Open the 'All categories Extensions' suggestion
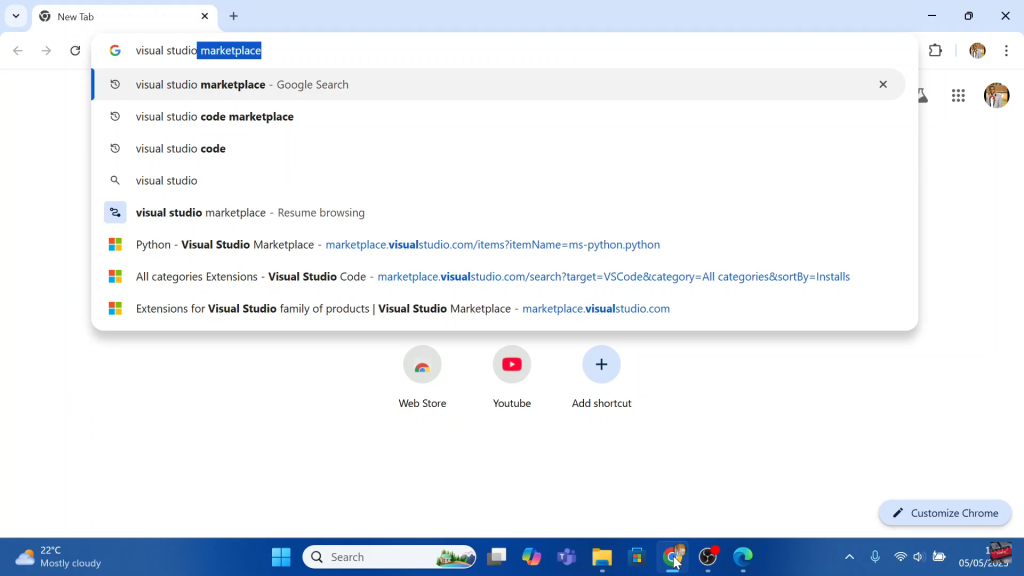This screenshot has width=1024, height=576. (x=498, y=276)
